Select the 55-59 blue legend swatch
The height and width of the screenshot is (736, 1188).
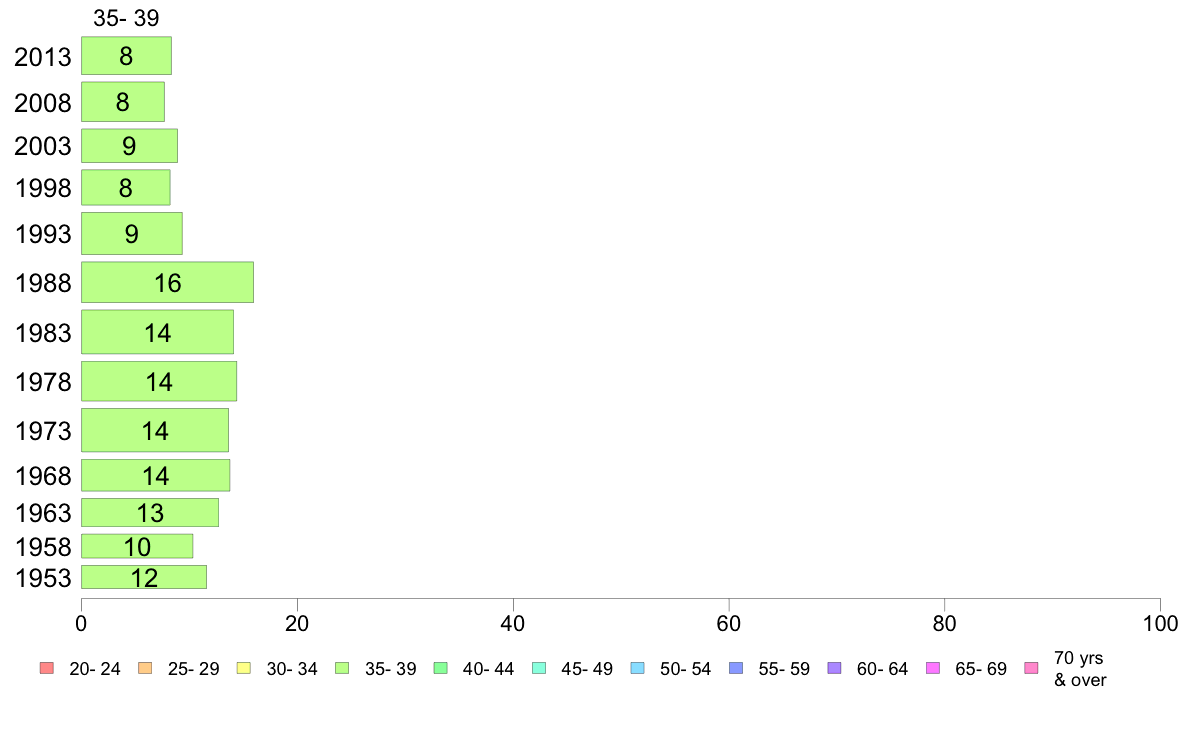tap(736, 668)
